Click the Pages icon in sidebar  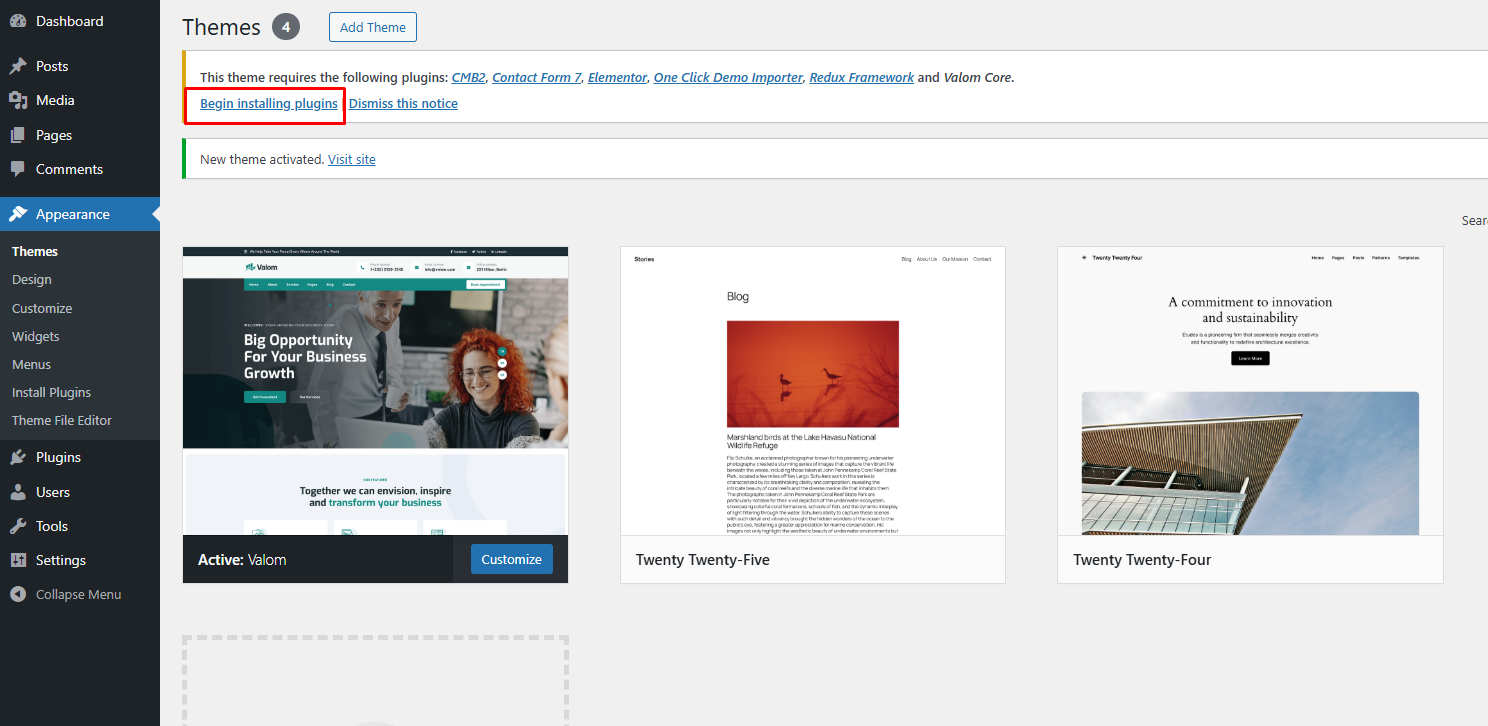coord(18,135)
